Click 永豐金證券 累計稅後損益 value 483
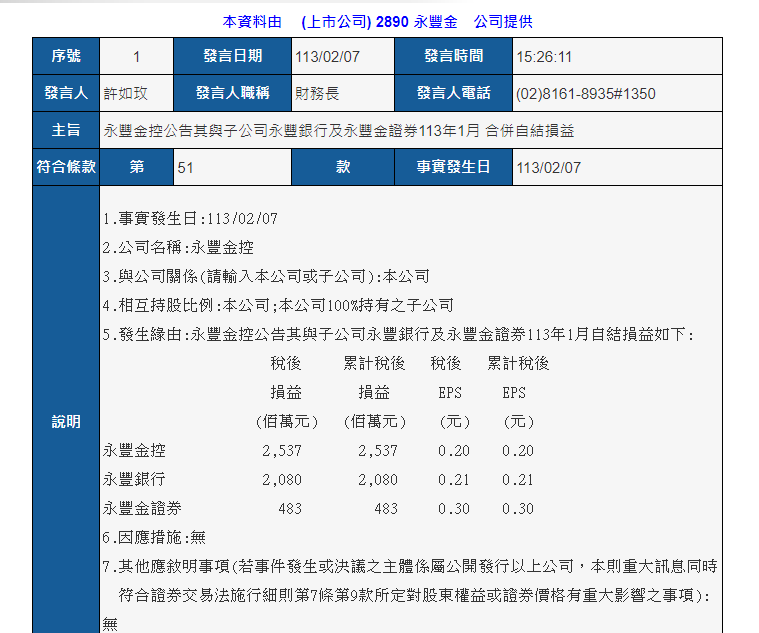 click(386, 509)
